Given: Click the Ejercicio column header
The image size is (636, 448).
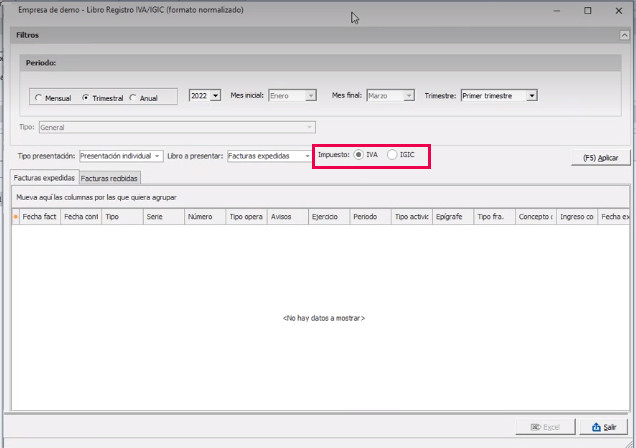Looking at the screenshot, I should pos(329,217).
